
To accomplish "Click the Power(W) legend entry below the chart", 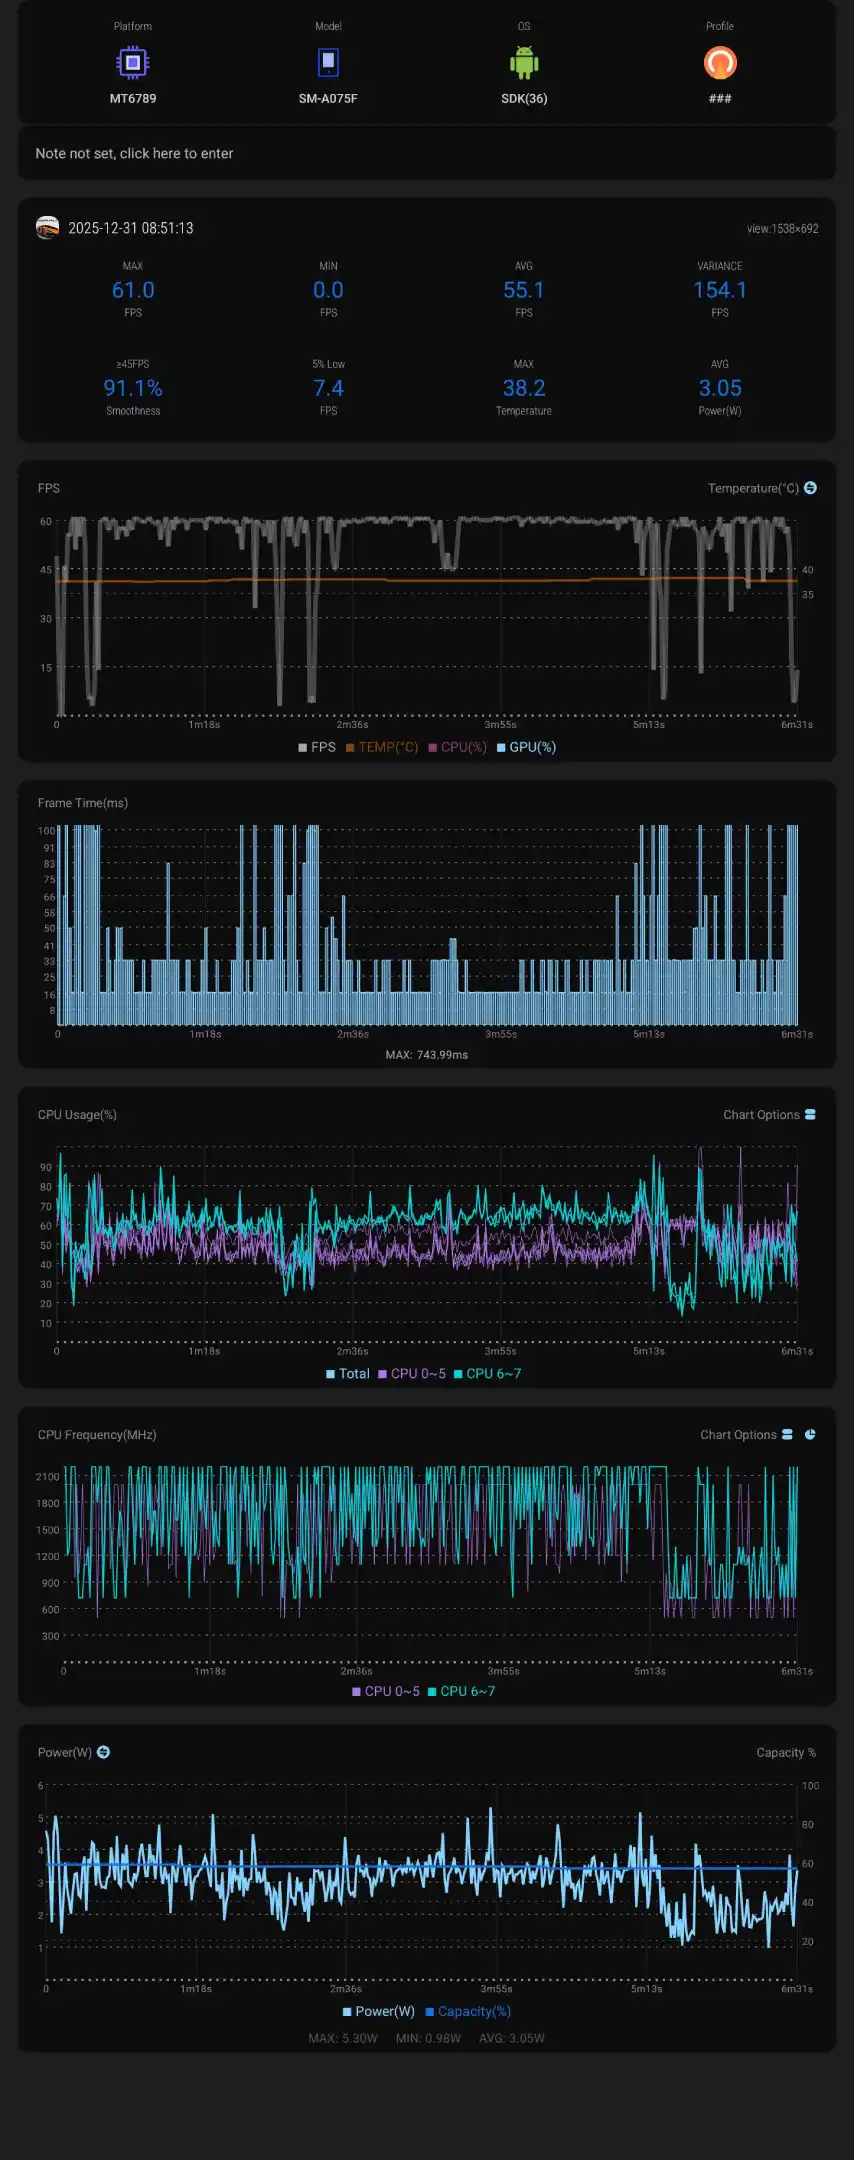I will click(379, 2011).
